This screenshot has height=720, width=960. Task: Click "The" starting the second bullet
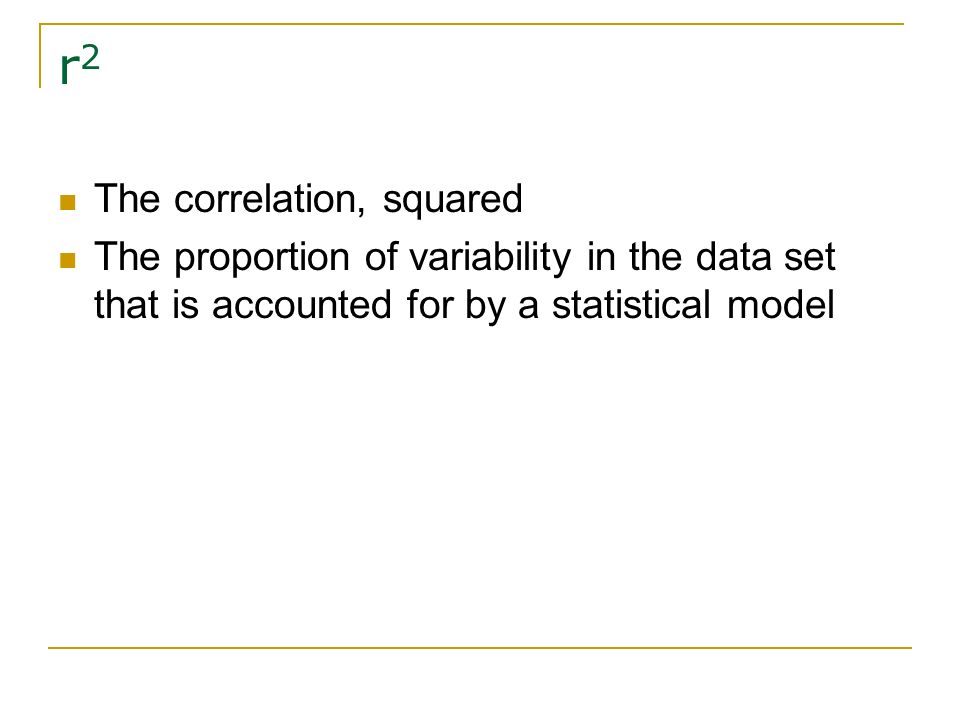[x=127, y=257]
